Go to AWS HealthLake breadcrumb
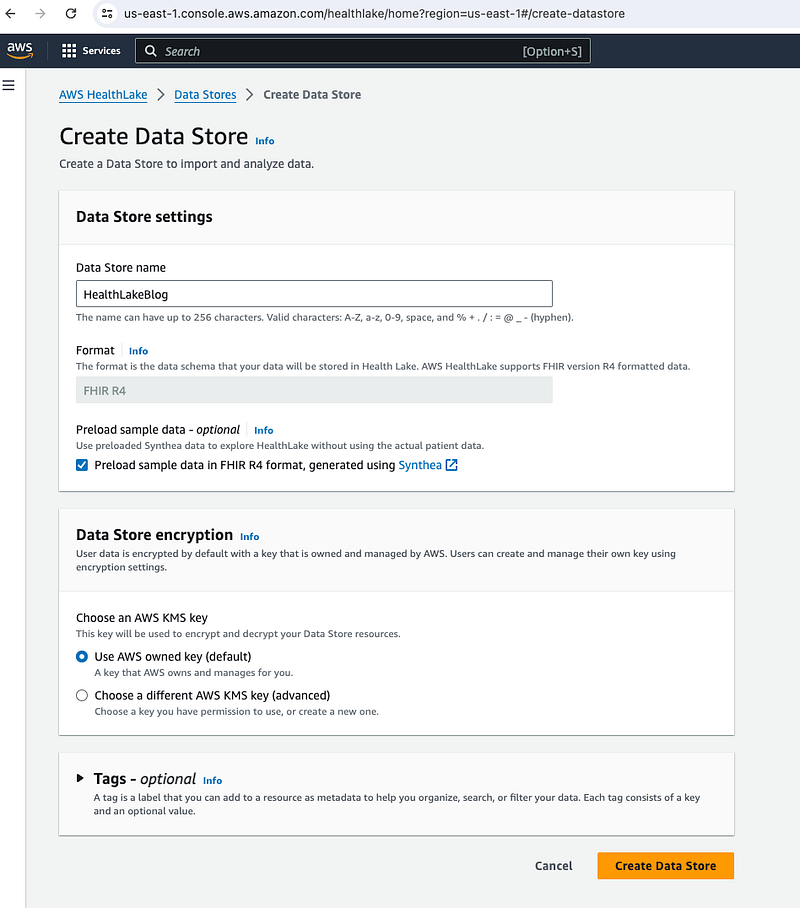800x908 pixels. click(103, 95)
